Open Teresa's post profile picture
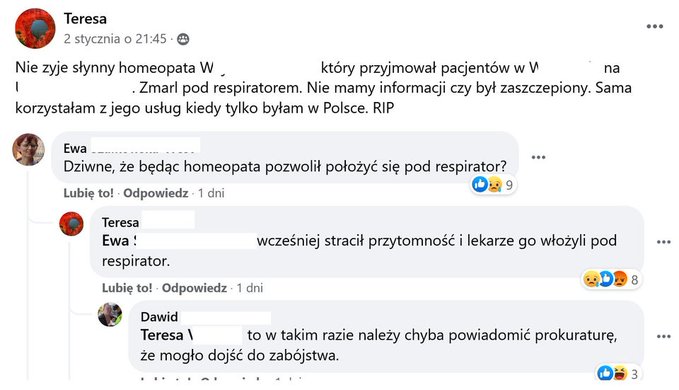The width and height of the screenshot is (679, 390). pos(35,28)
